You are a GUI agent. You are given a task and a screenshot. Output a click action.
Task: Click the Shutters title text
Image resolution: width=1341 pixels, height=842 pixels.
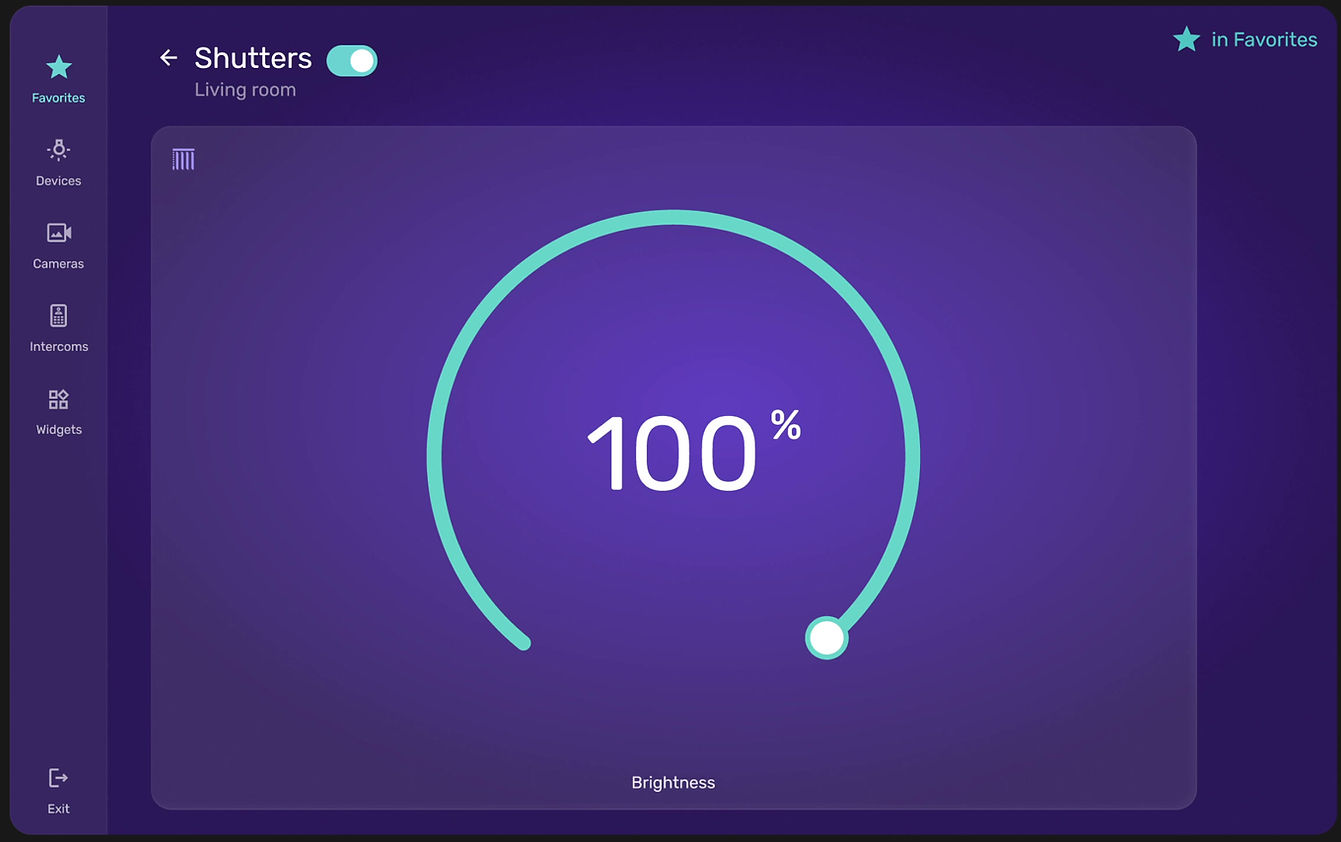click(x=253, y=58)
